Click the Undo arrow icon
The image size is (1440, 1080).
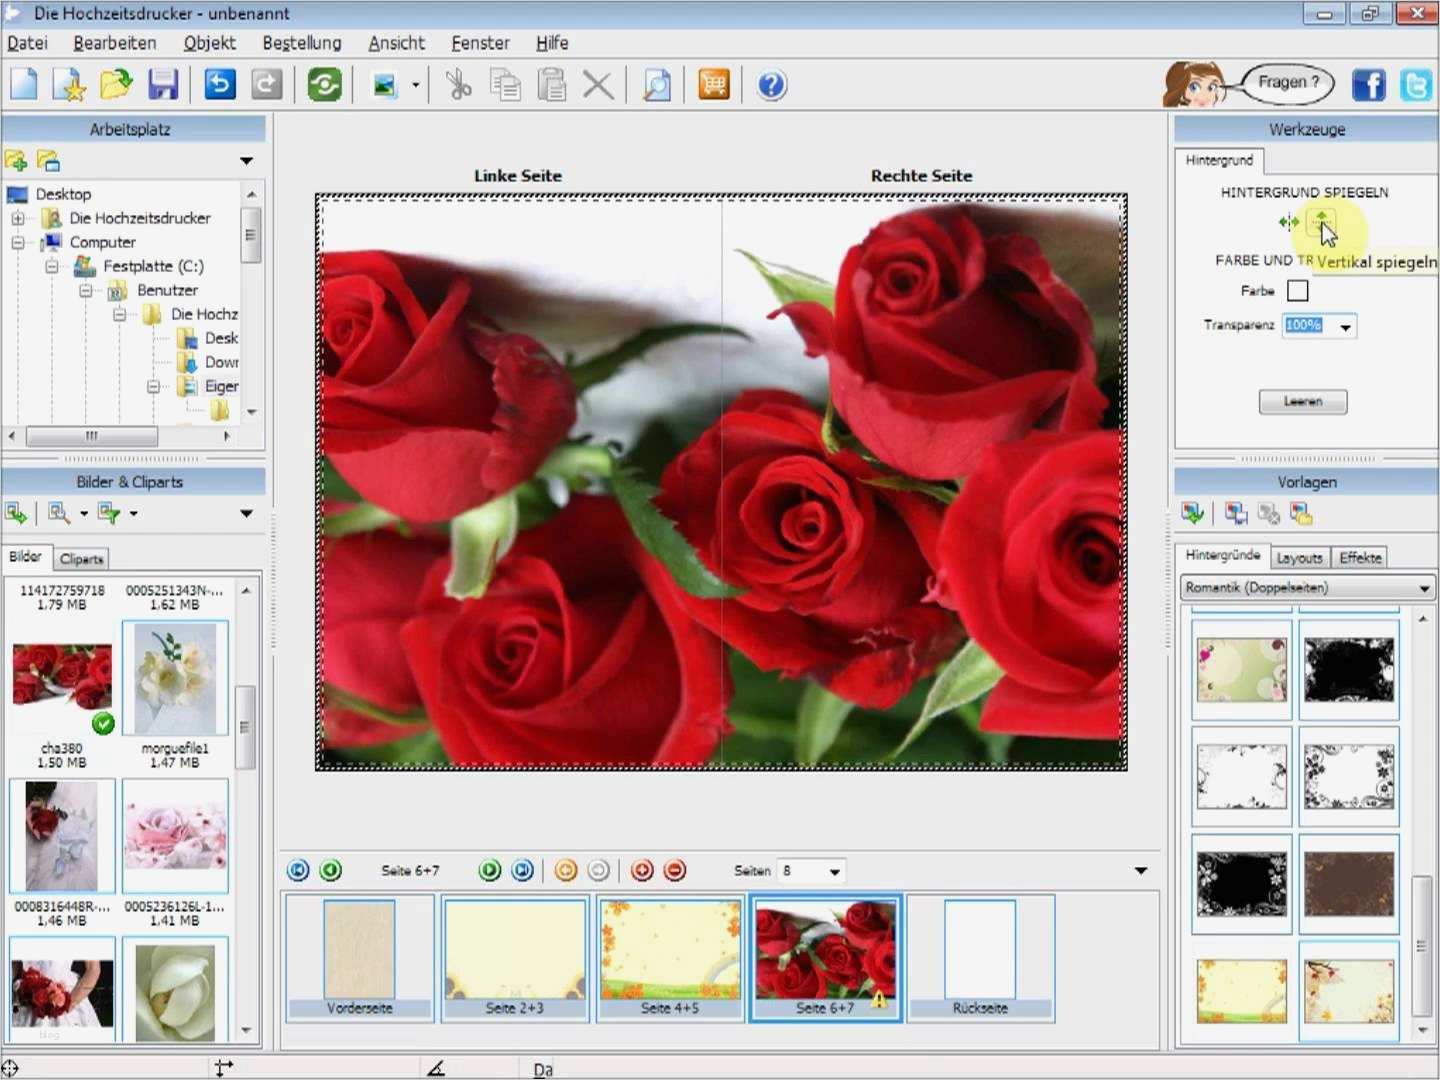pyautogui.click(x=219, y=85)
